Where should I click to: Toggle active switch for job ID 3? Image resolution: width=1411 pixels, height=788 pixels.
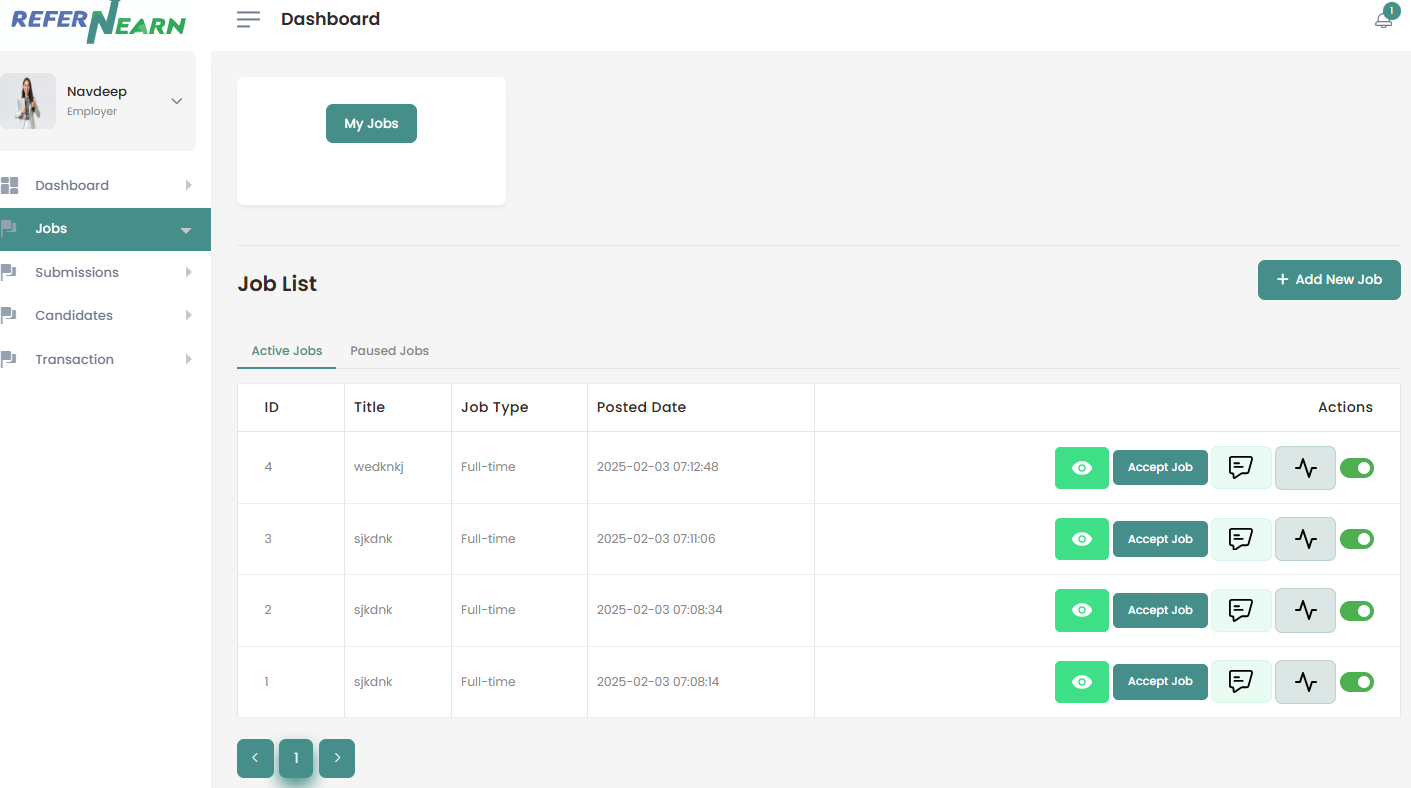coord(1357,539)
